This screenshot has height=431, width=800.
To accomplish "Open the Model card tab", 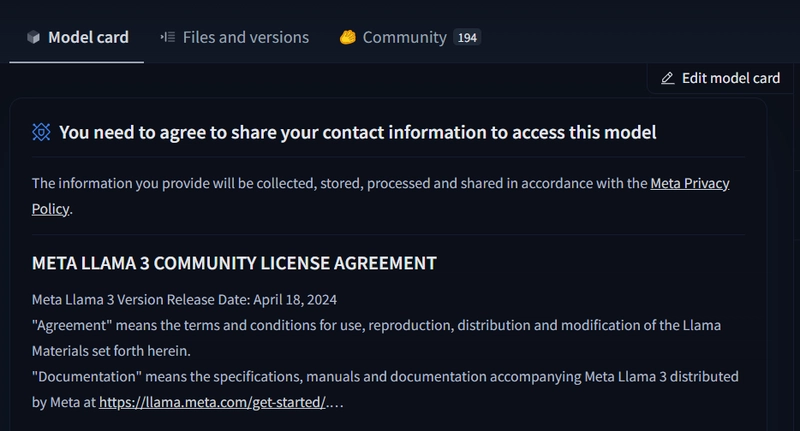I will [x=77, y=37].
